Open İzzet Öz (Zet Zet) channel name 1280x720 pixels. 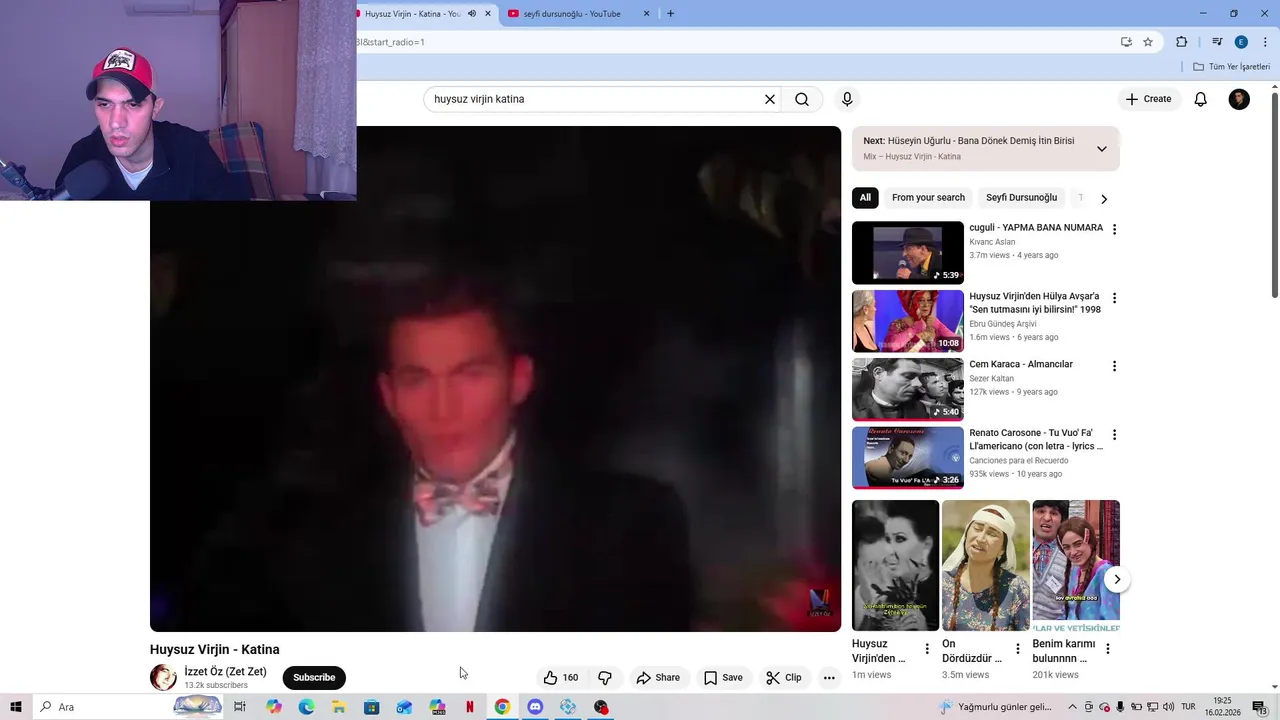tap(225, 672)
